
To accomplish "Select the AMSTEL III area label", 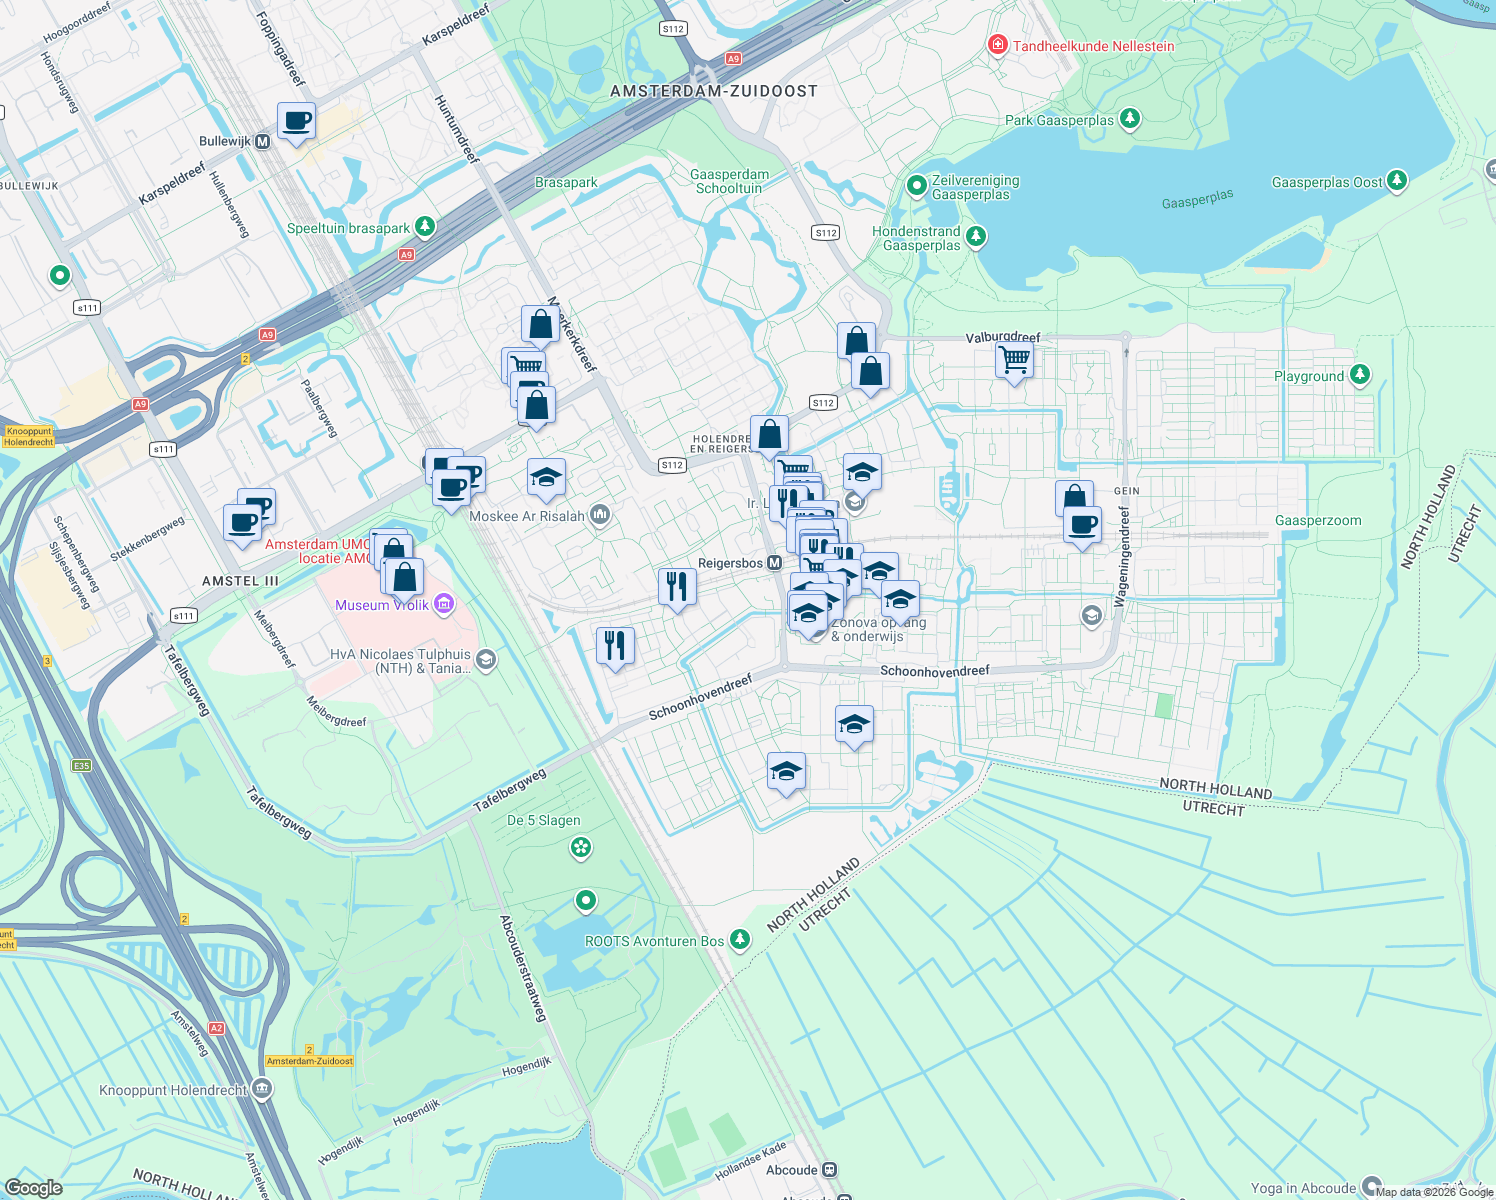I will [x=240, y=581].
